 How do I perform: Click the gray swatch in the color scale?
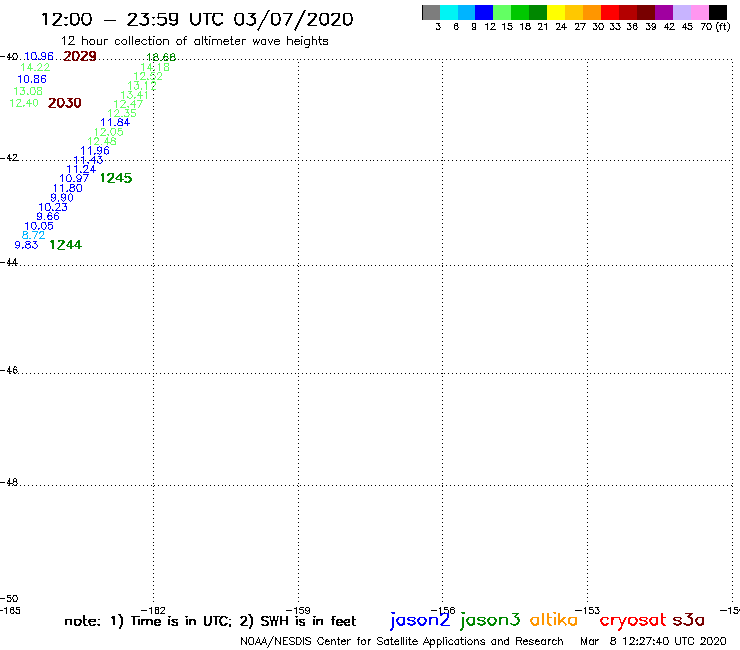pos(431,12)
